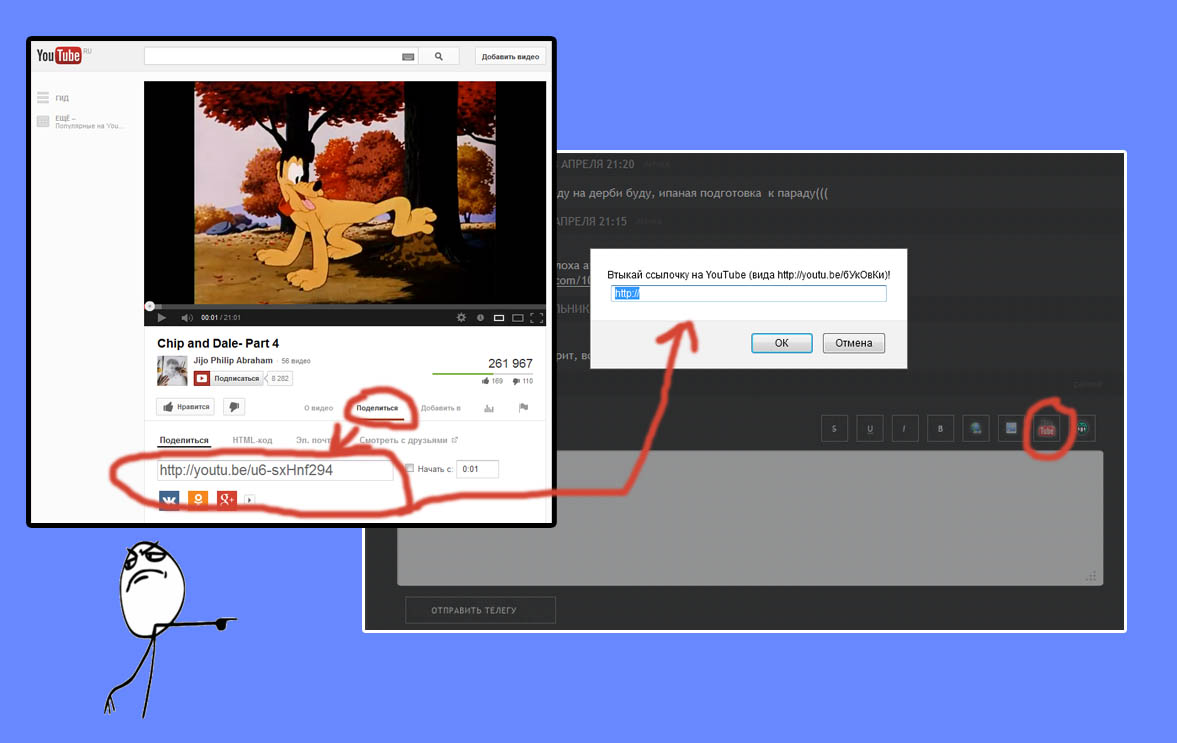Open the О видео tab
This screenshot has height=743, width=1177.
pyautogui.click(x=318, y=408)
